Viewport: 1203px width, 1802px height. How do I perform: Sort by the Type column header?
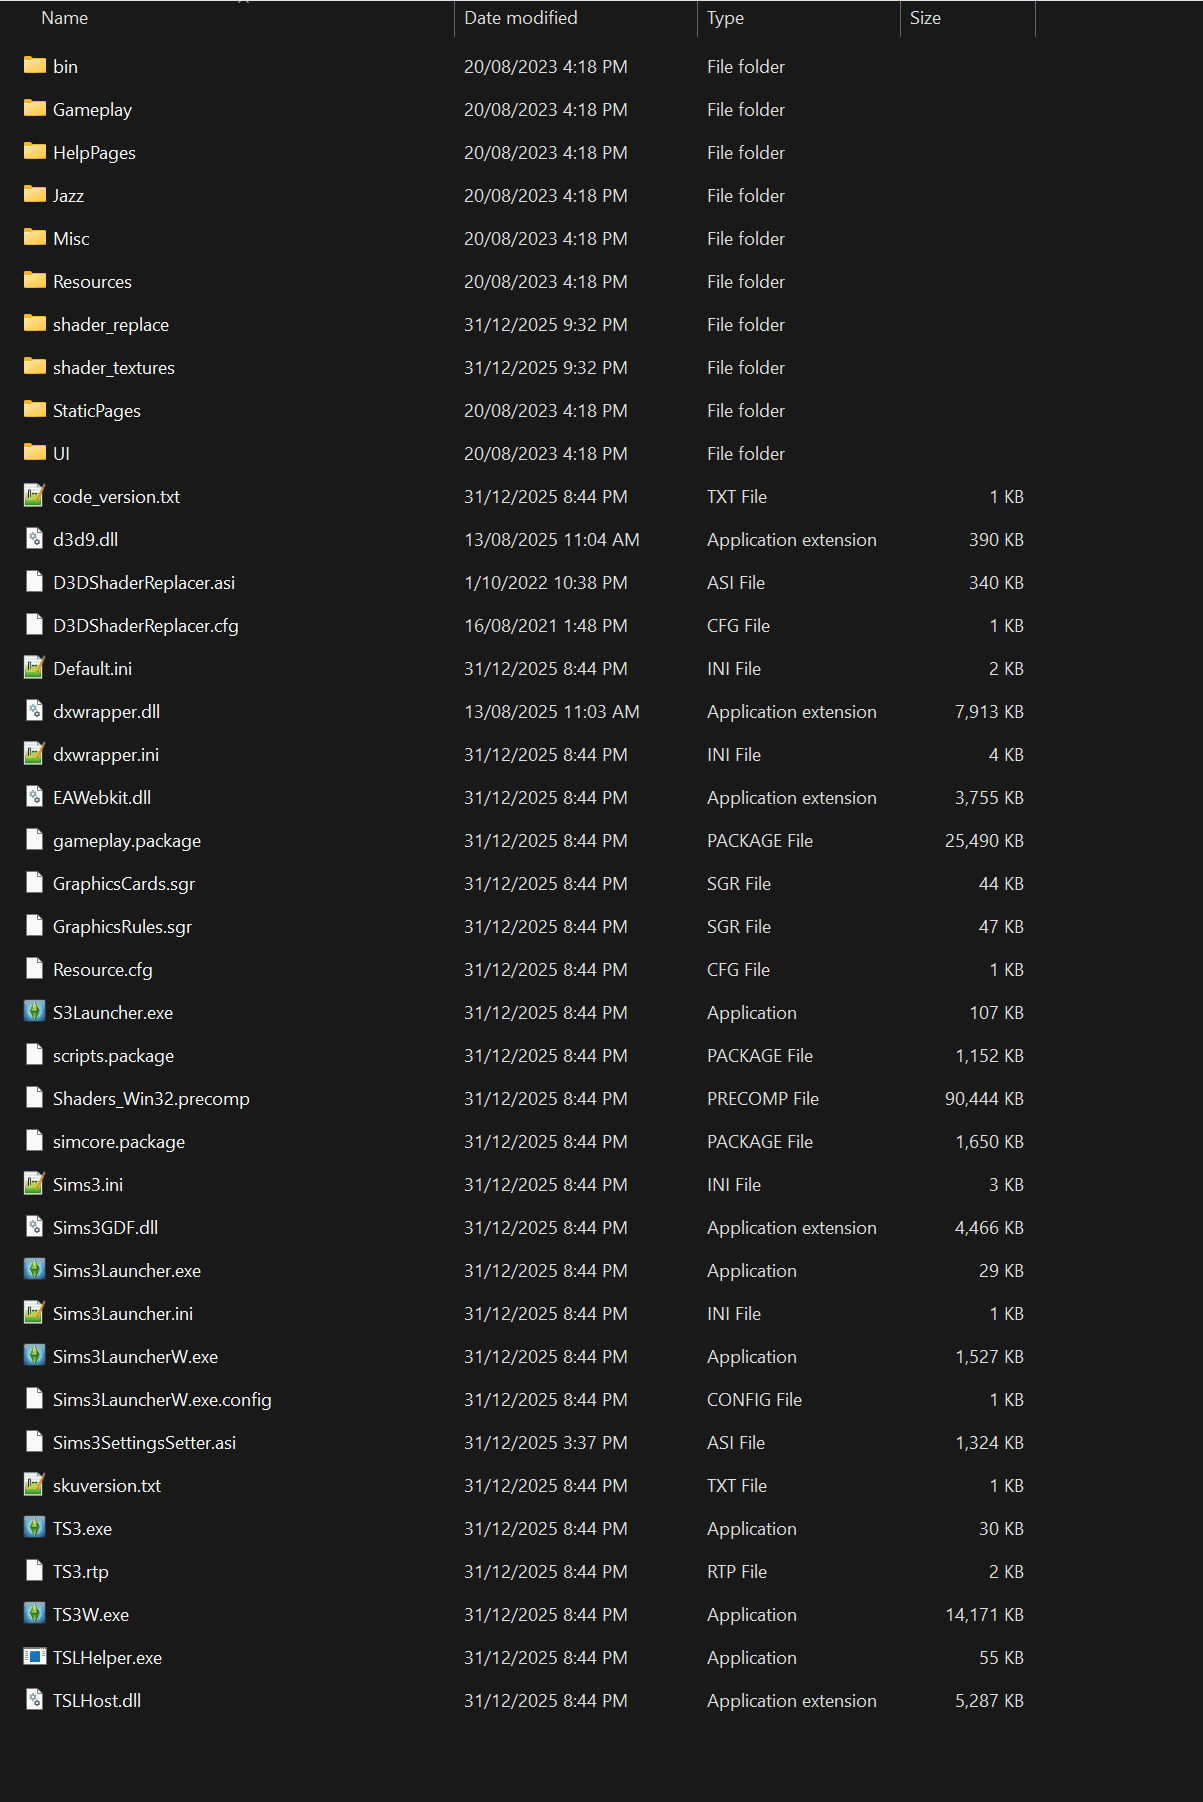pos(725,18)
